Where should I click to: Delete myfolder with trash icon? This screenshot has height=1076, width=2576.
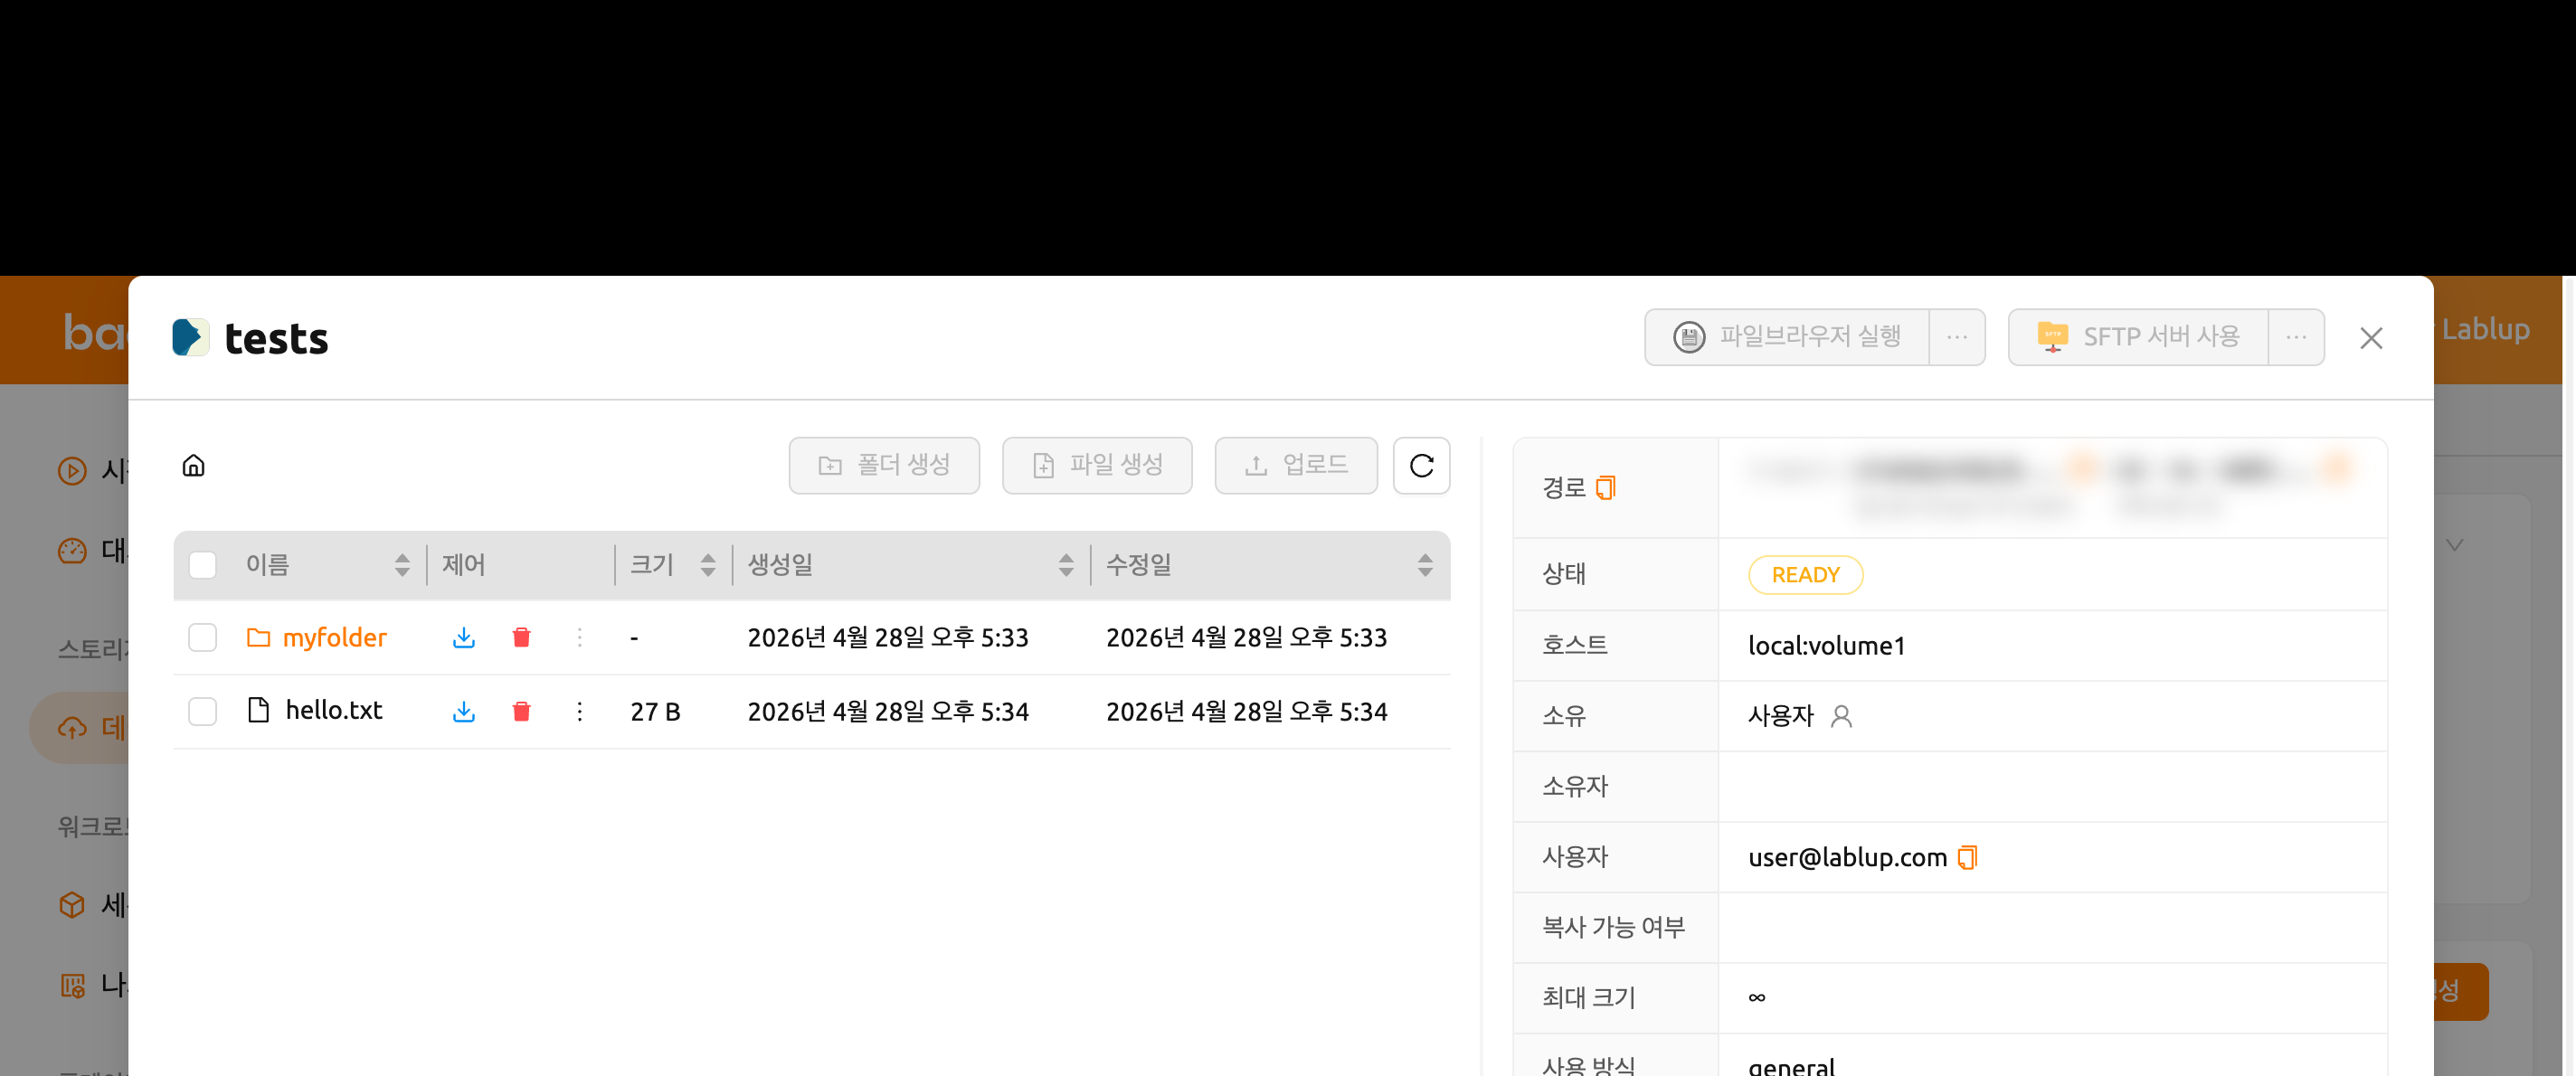tap(521, 637)
